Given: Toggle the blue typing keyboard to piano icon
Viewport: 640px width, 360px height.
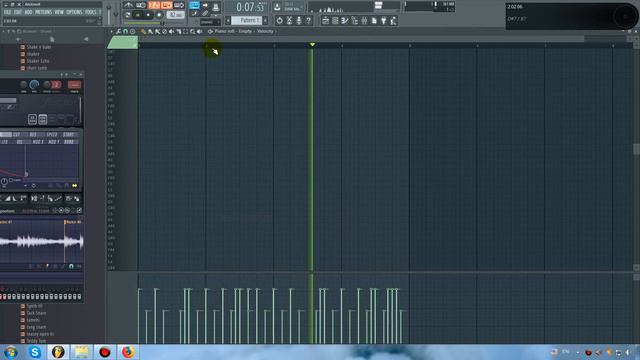Looking at the screenshot, I should 194,5.
